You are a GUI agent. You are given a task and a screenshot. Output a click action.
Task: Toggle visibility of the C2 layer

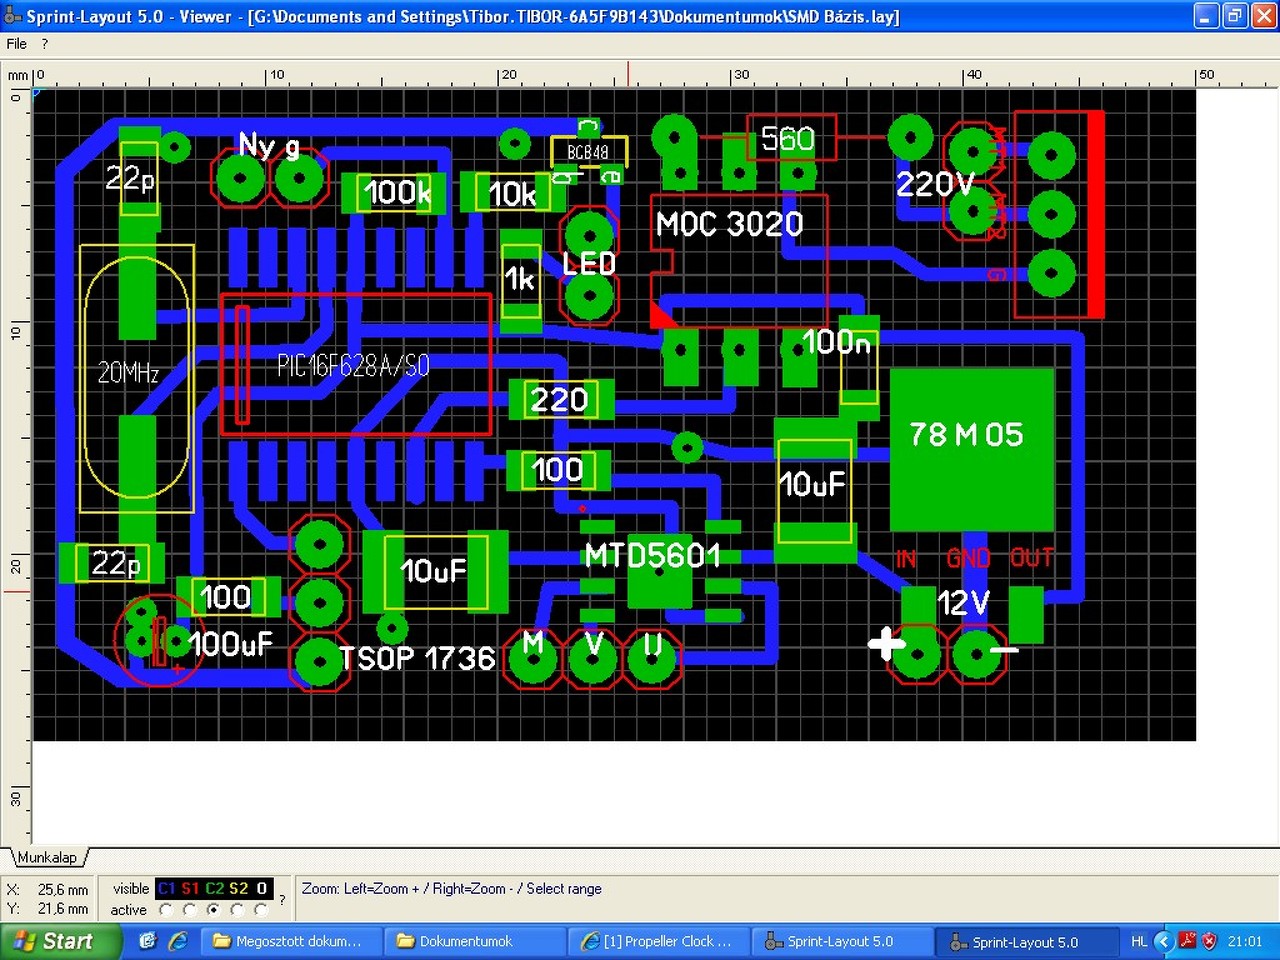click(x=214, y=888)
